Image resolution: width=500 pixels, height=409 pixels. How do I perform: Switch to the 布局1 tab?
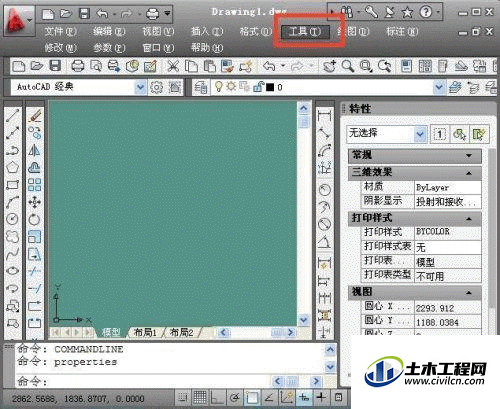tap(145, 332)
